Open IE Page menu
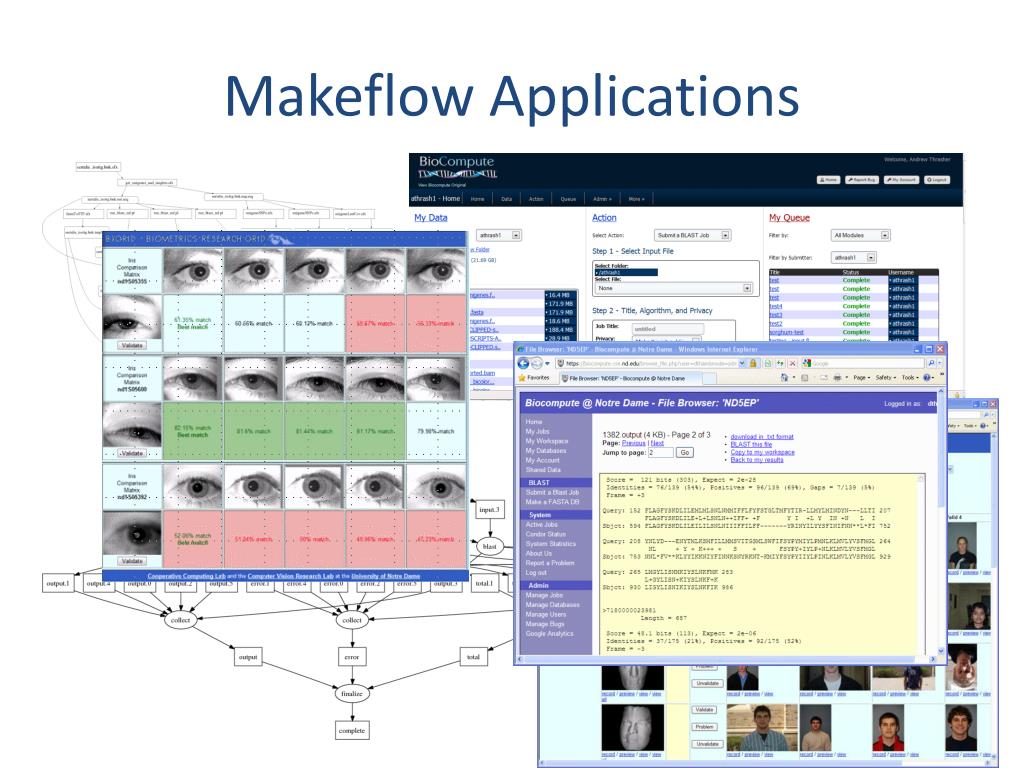The height and width of the screenshot is (768, 1024). tap(859, 378)
